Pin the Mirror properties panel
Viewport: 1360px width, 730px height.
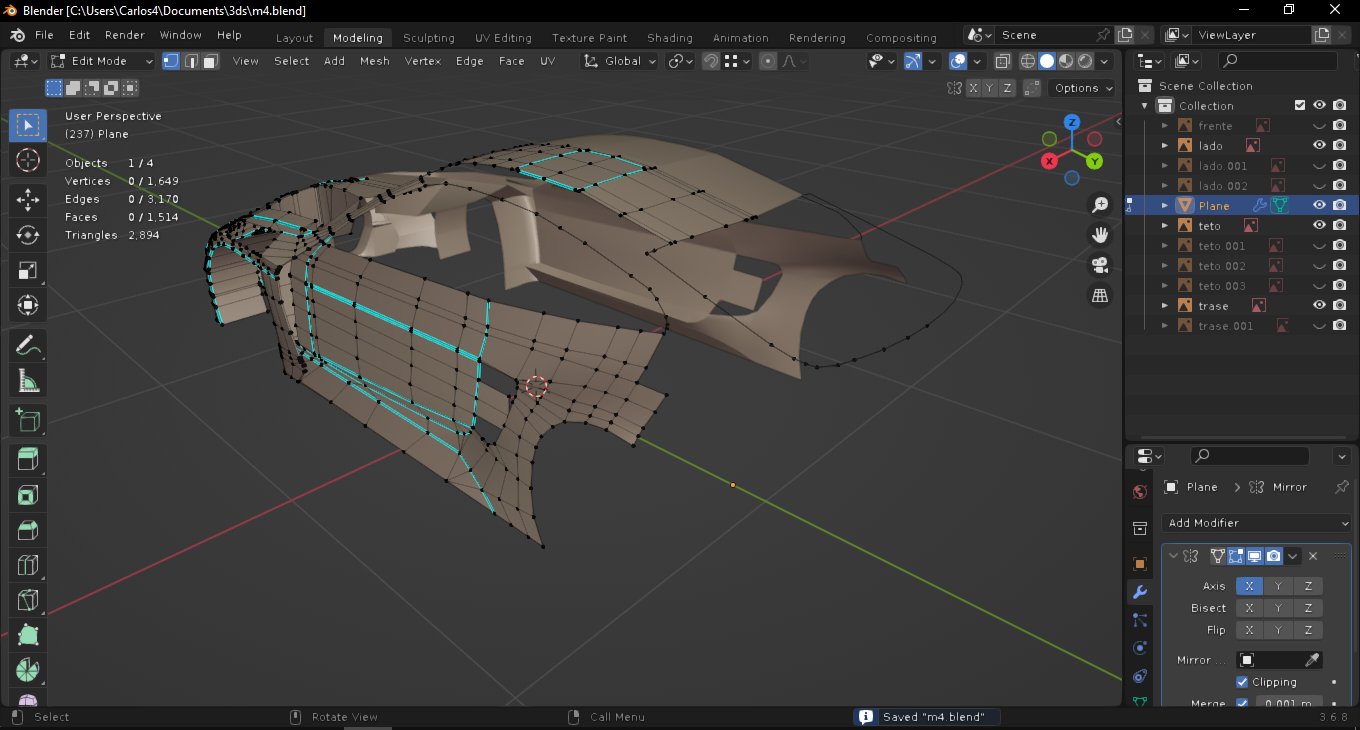[x=1342, y=487]
